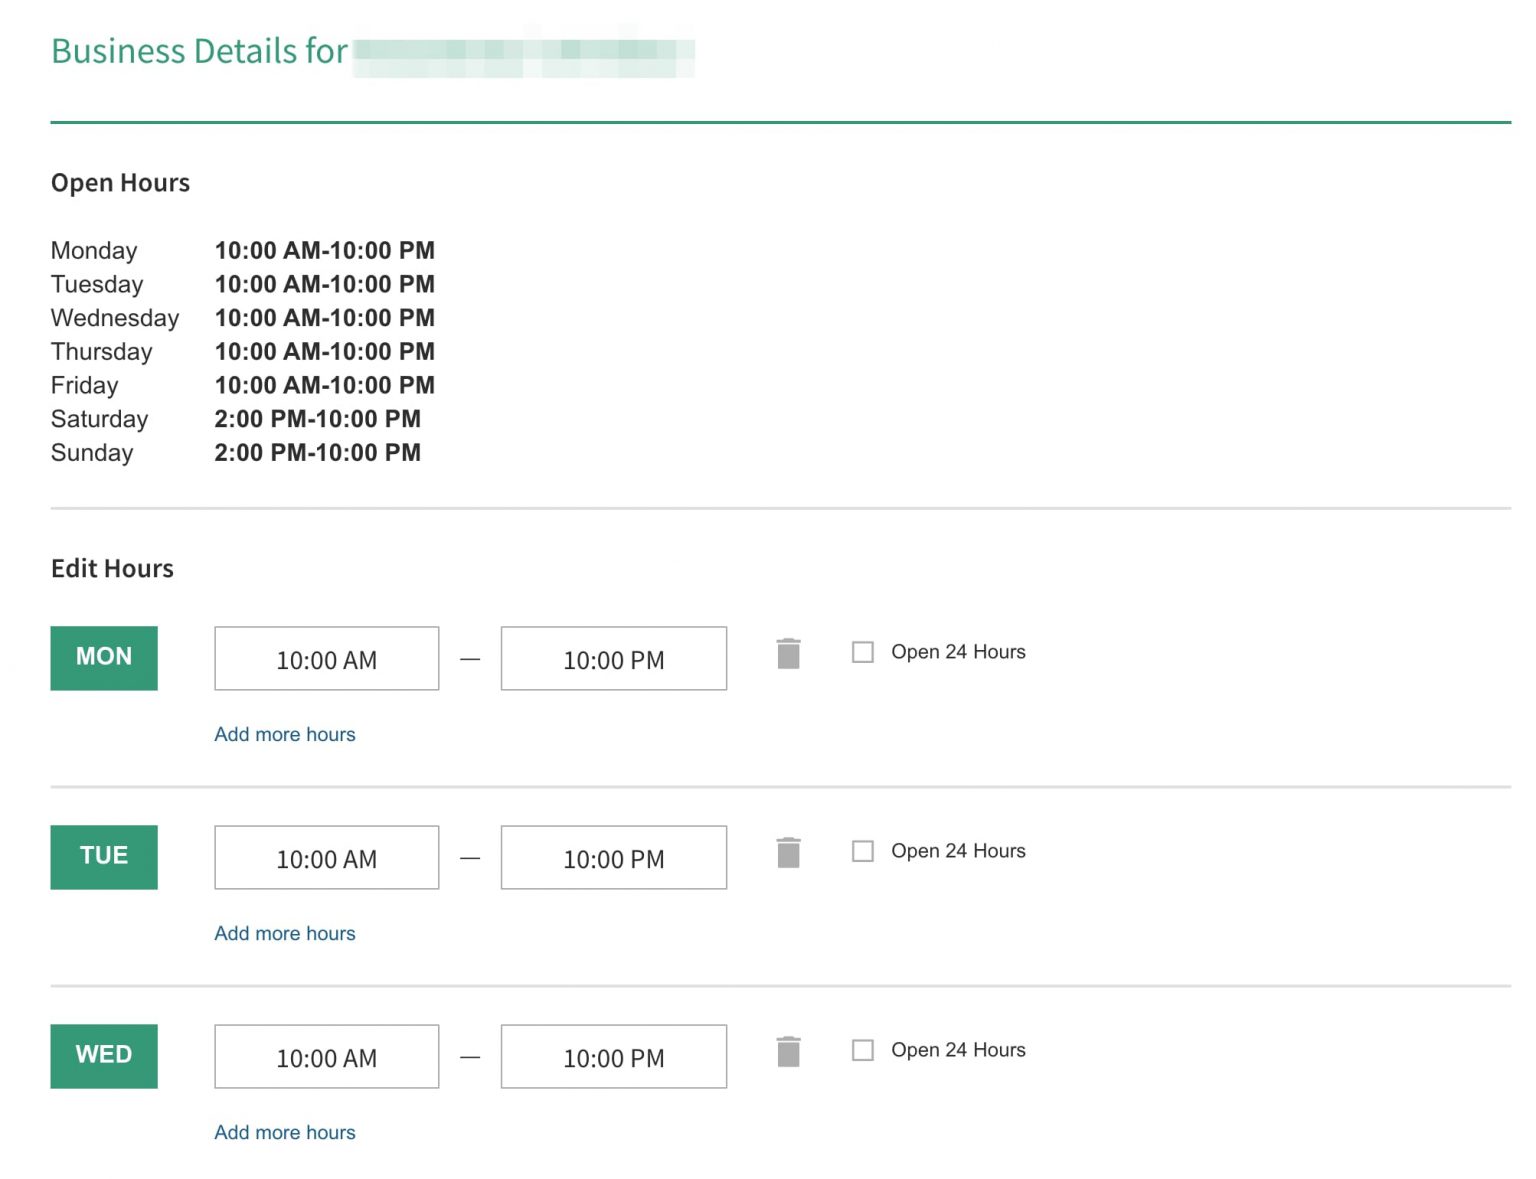Click Add more hours under Wednesday
The image size is (1536, 1179).
point(285,1132)
